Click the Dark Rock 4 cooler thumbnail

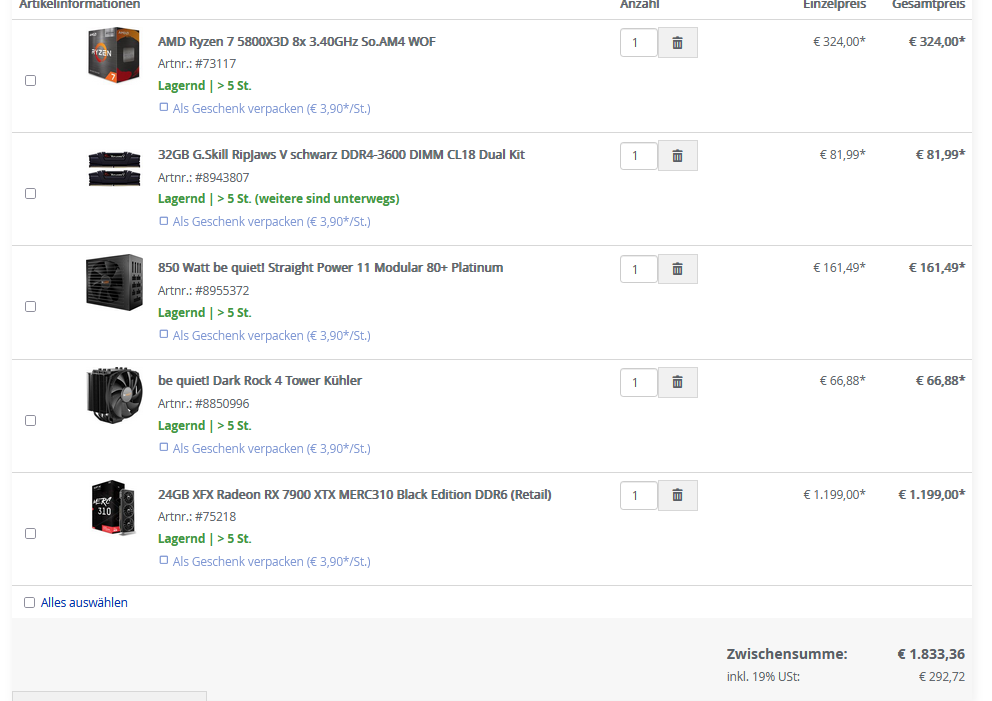pyautogui.click(x=115, y=395)
